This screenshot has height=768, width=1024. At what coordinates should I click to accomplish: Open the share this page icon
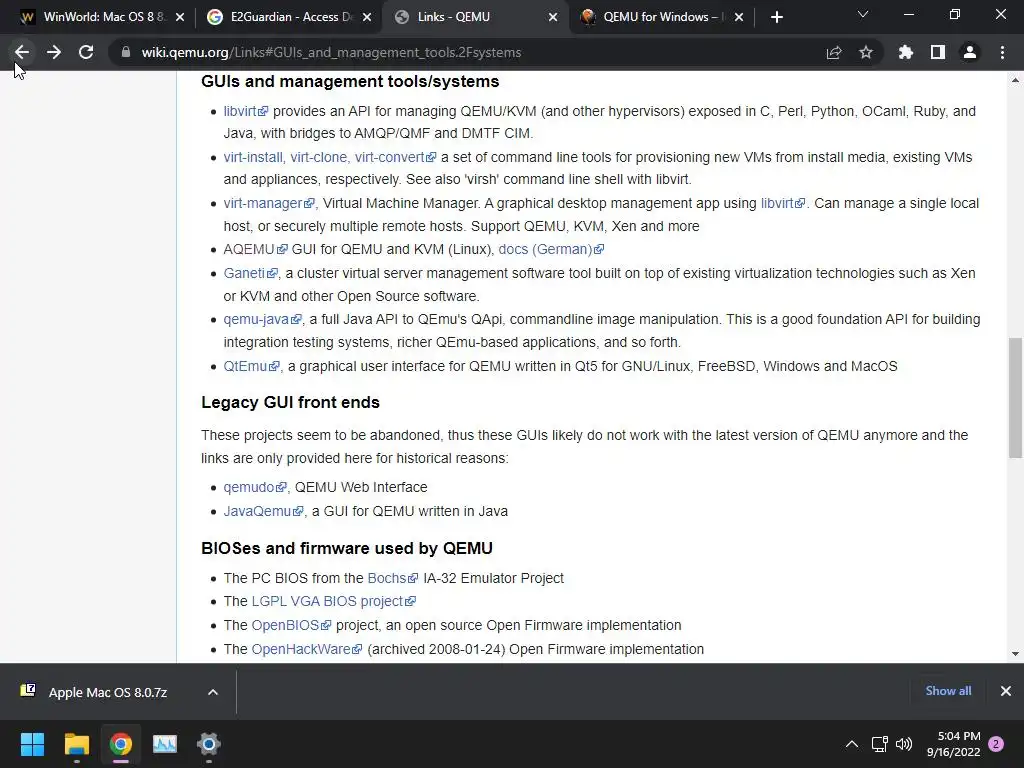834,52
